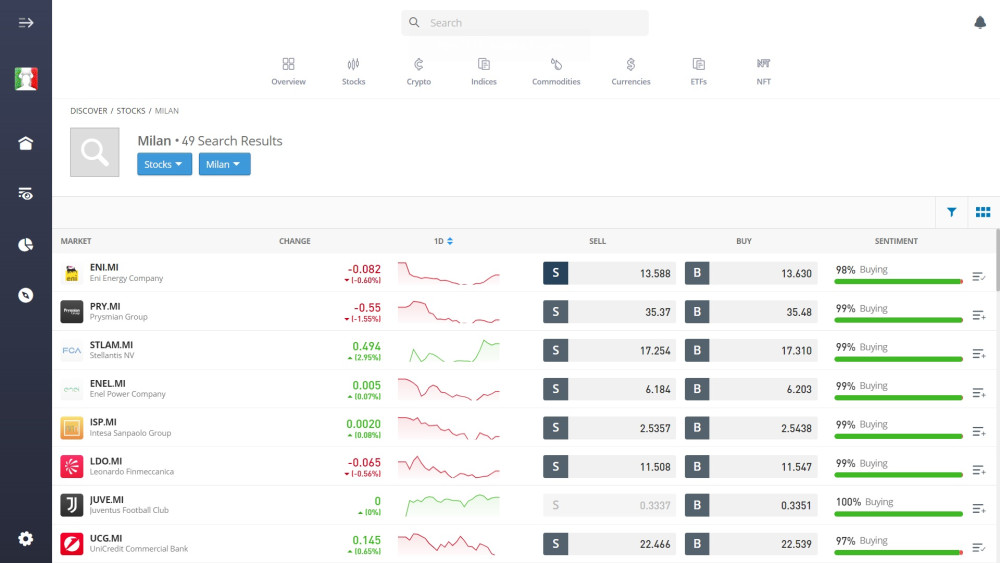The image size is (1000, 563).
Task: Open the ETFs tab
Action: click(x=698, y=71)
